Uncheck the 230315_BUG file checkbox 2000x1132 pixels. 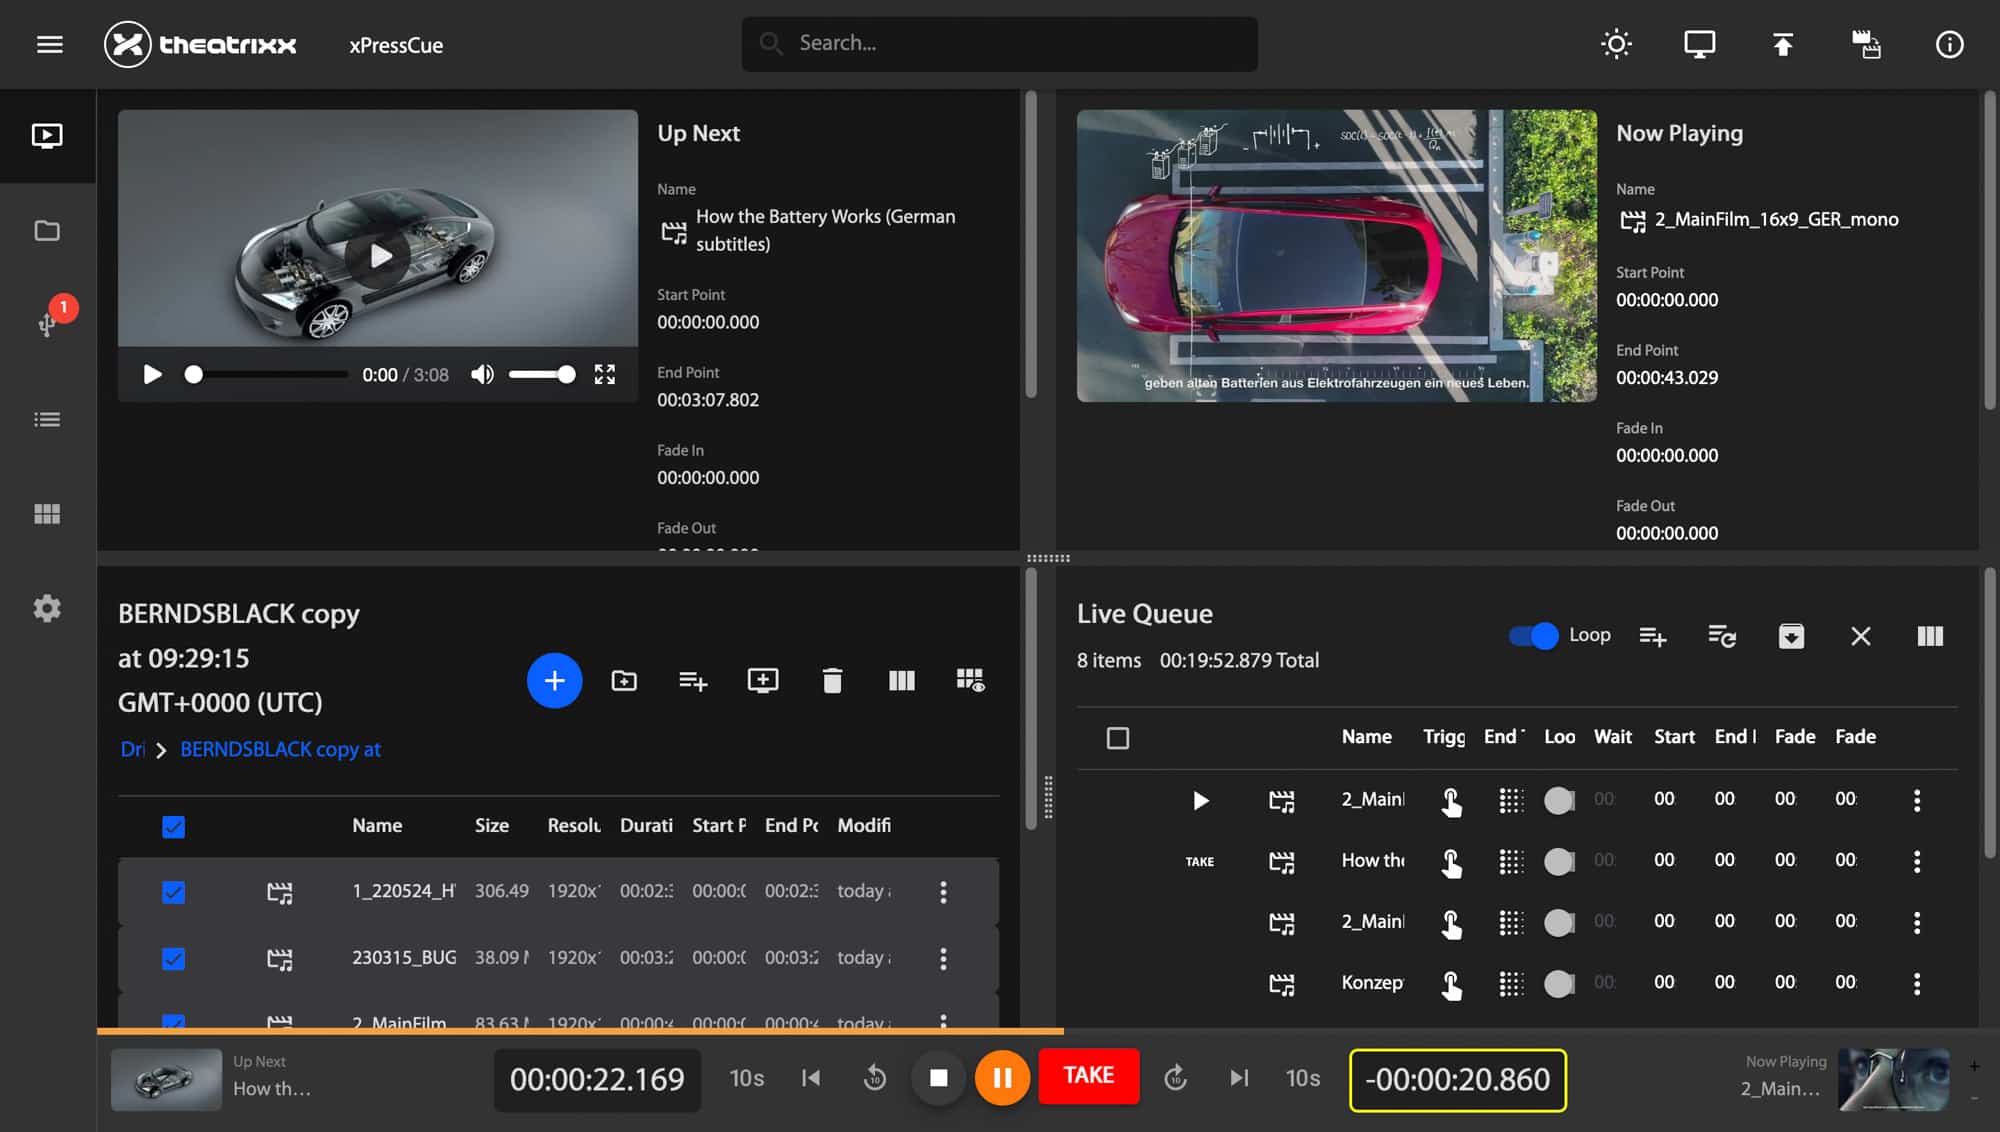173,958
